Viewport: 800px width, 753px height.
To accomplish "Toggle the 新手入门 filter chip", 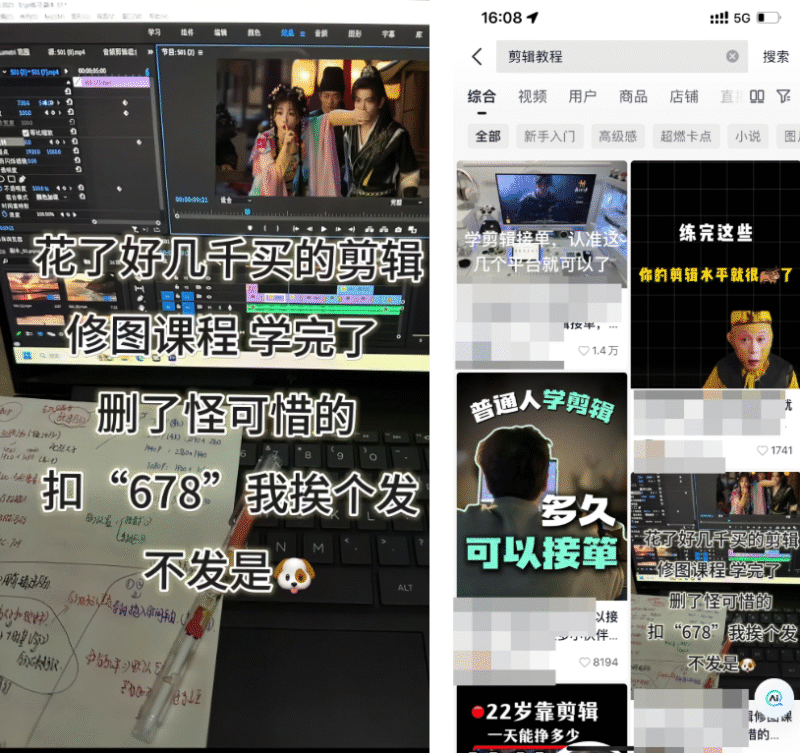I will pyautogui.click(x=549, y=135).
